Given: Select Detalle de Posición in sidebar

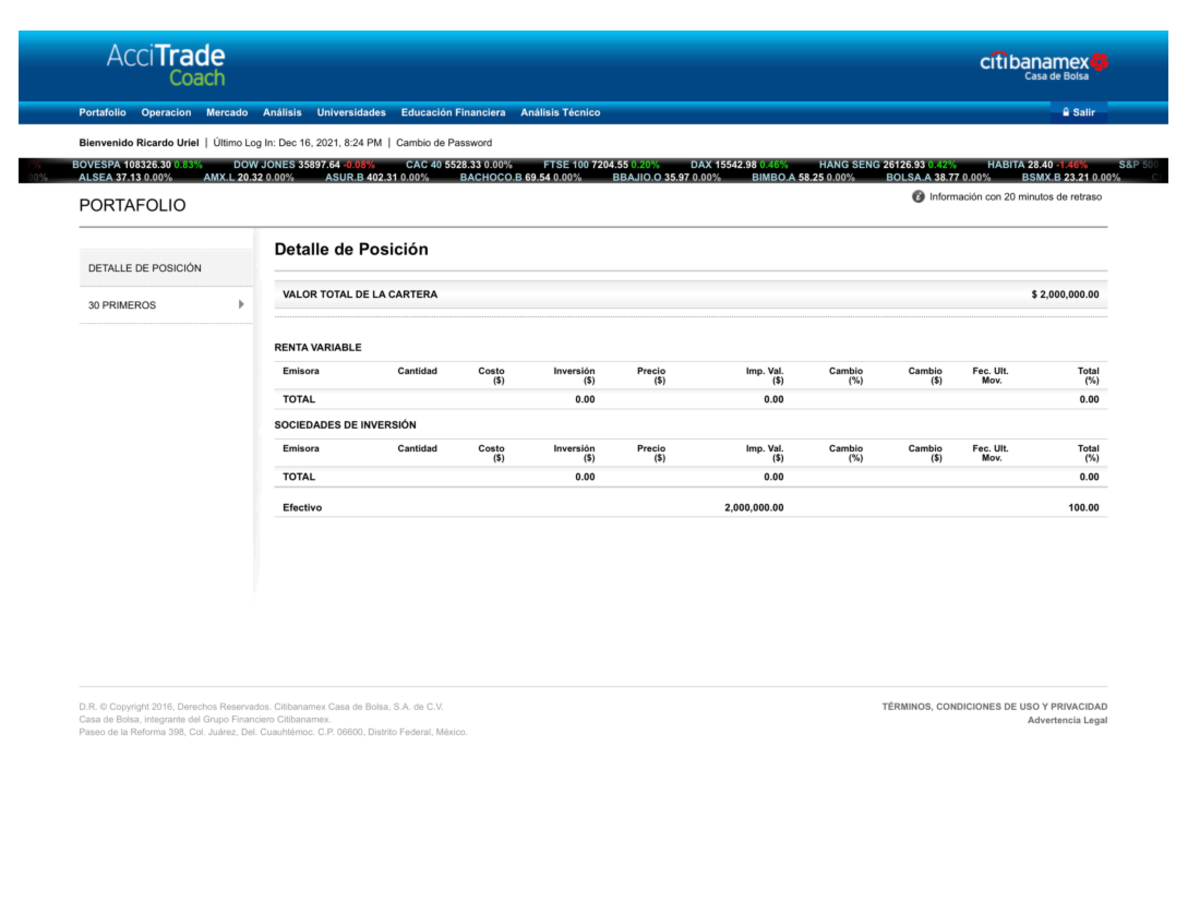Looking at the screenshot, I should 145,268.
